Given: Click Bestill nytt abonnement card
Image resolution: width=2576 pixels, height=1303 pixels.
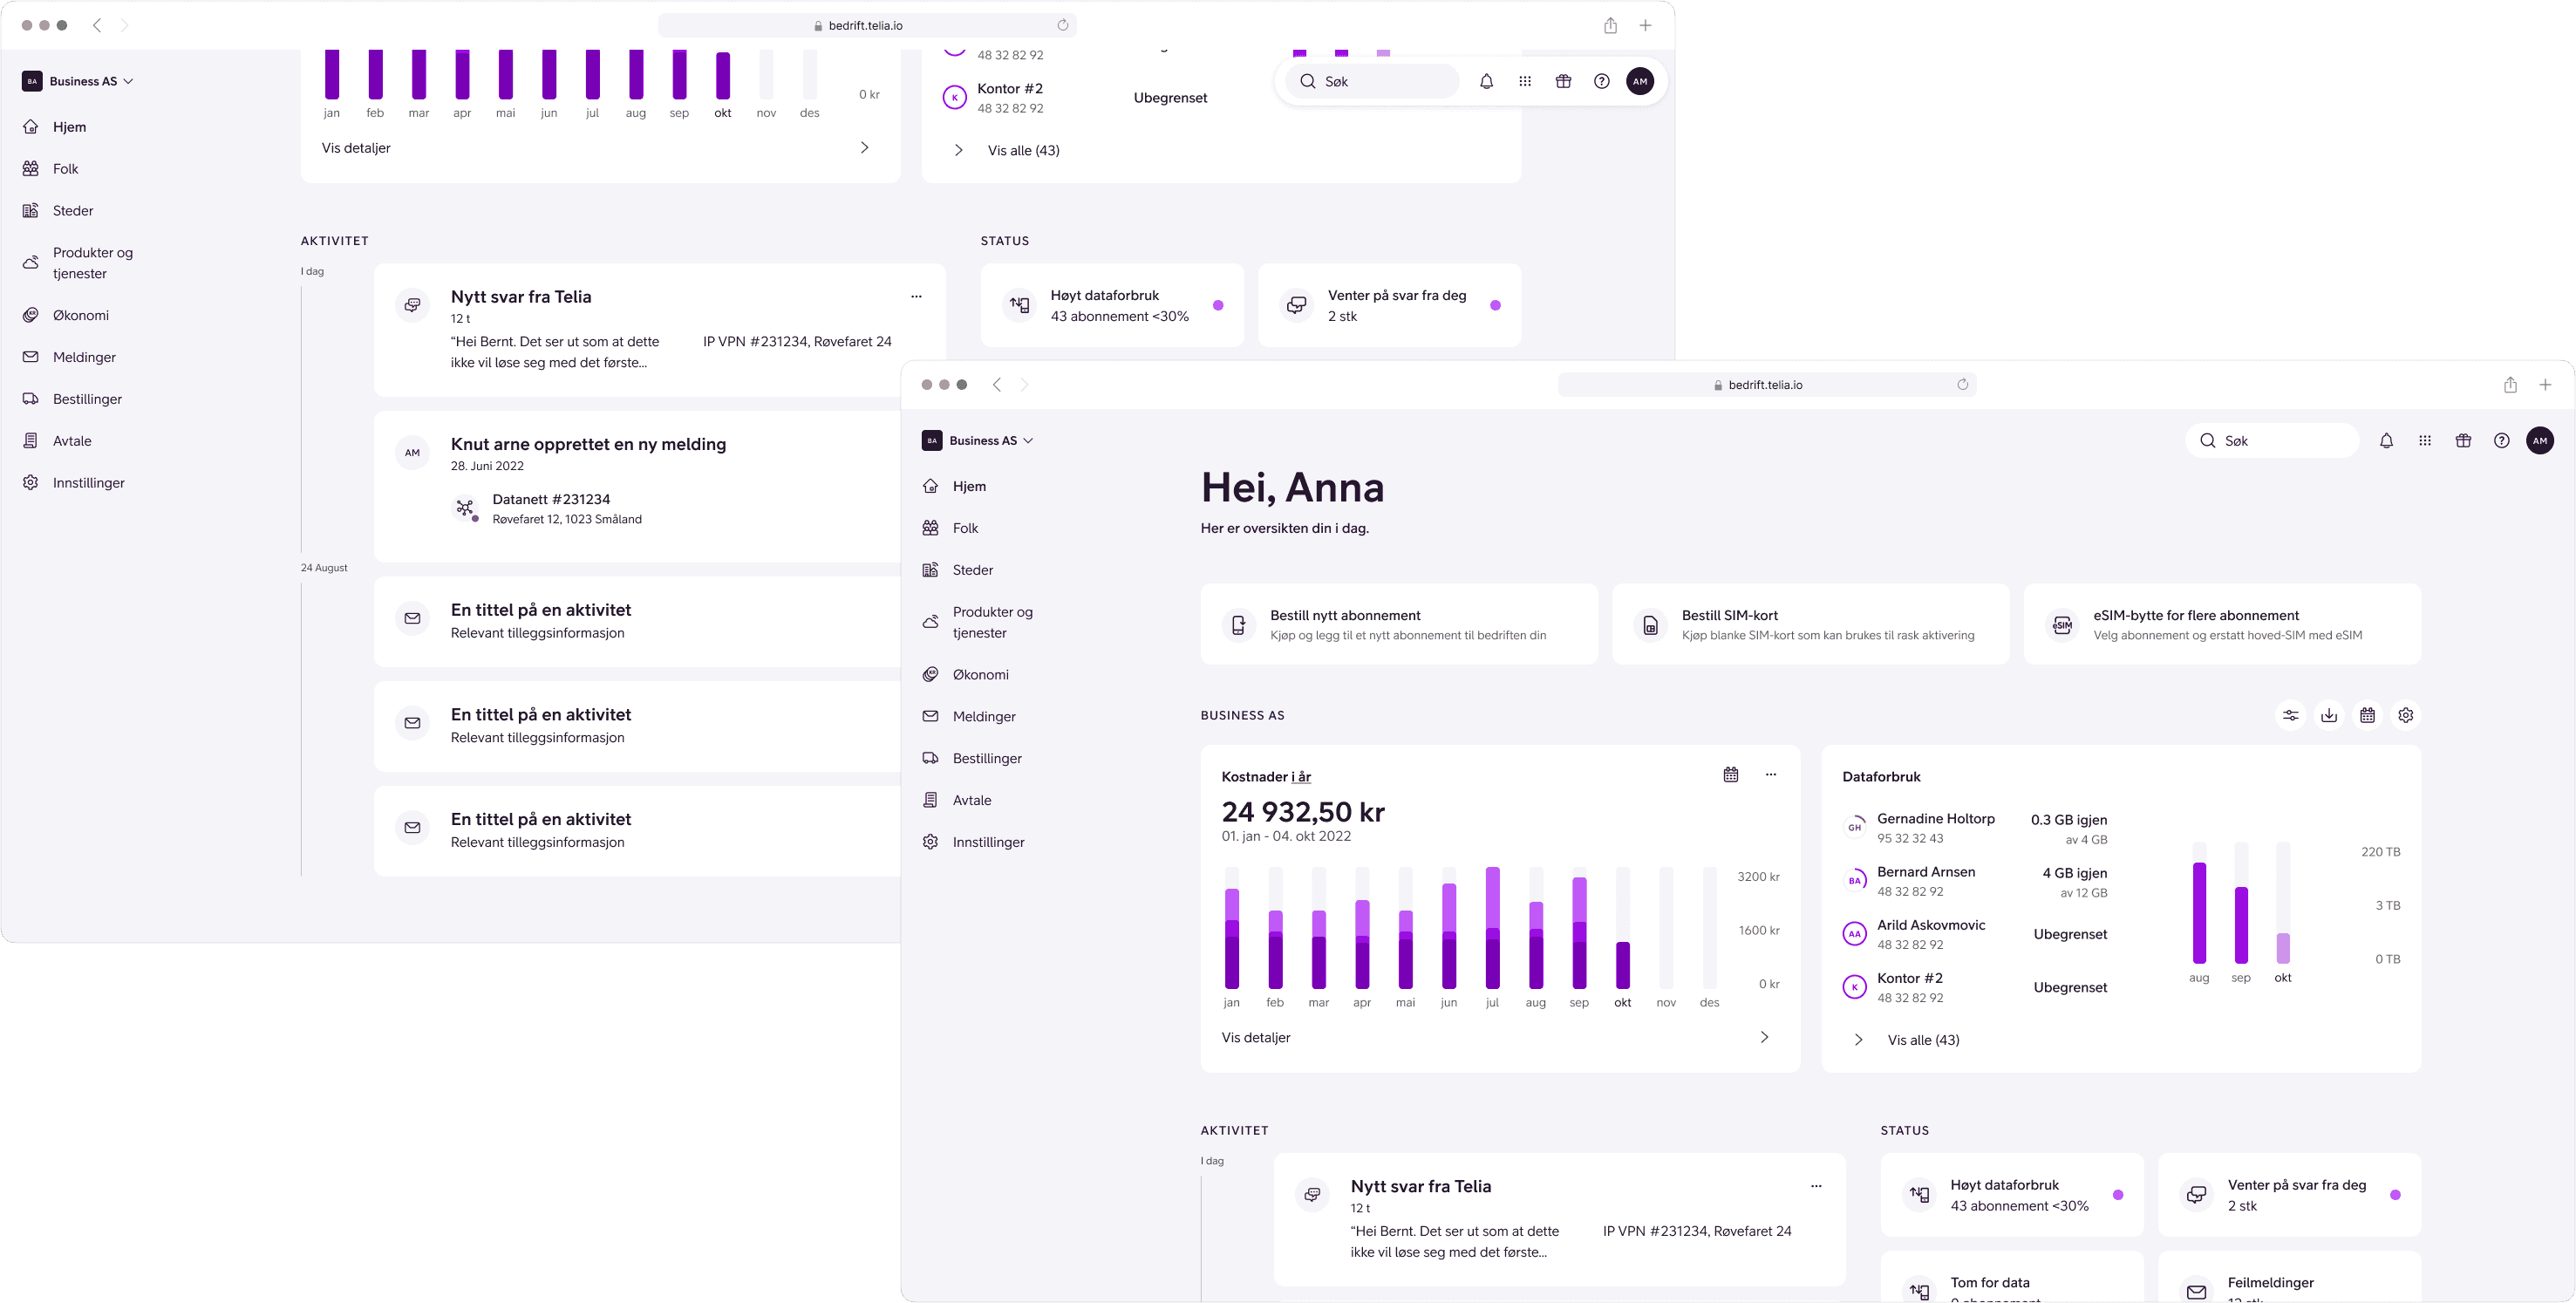Looking at the screenshot, I should click(1398, 624).
